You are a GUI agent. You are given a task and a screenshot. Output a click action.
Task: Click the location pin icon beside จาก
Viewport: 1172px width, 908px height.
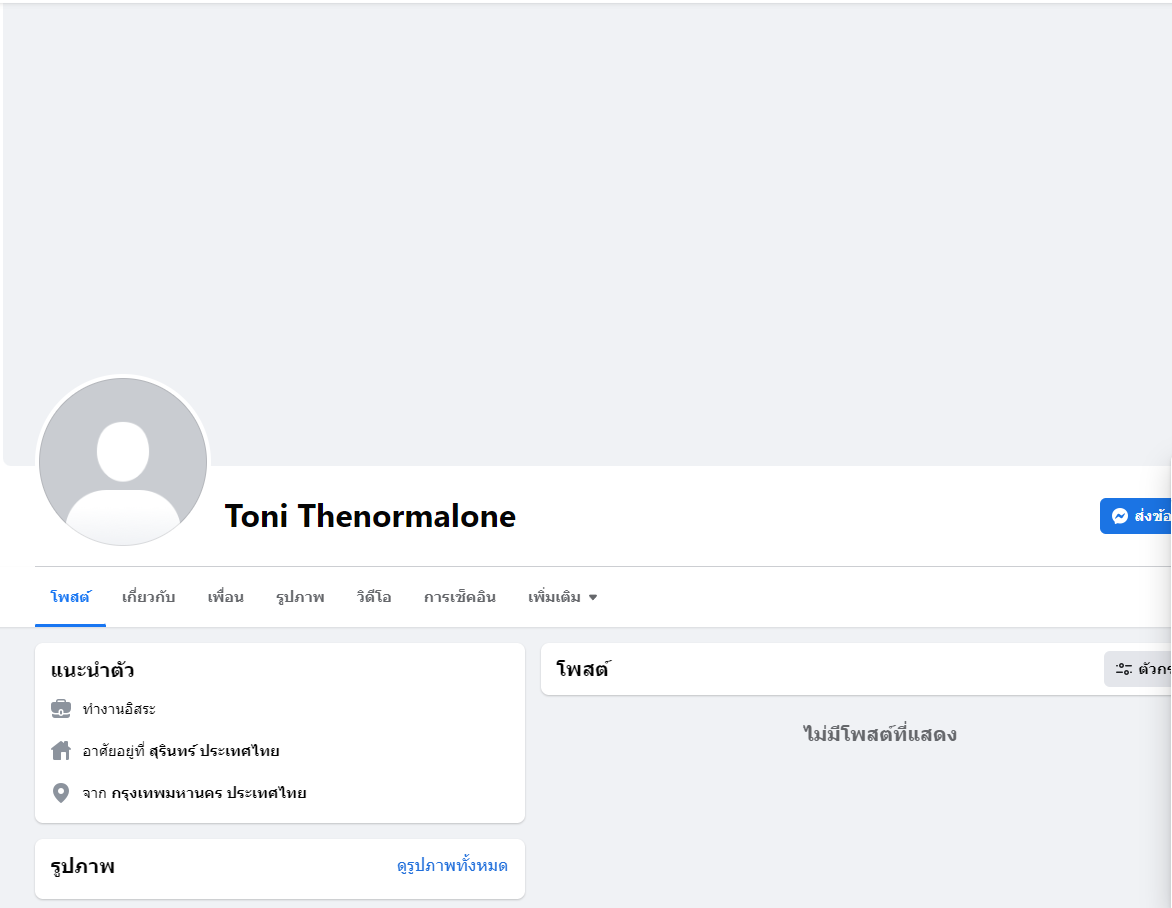61,793
